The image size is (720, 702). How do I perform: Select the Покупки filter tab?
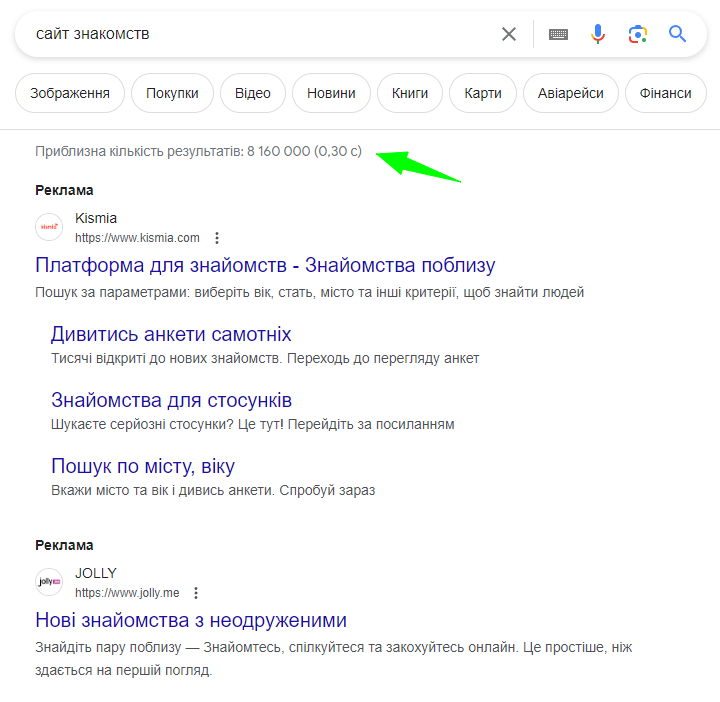click(172, 93)
